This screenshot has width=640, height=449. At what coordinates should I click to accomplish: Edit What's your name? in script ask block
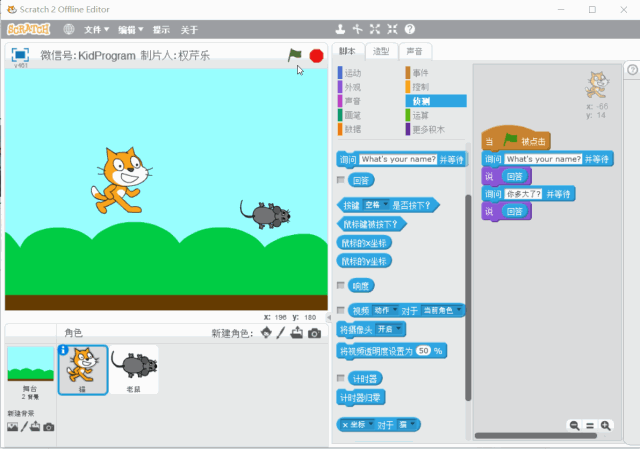543,159
